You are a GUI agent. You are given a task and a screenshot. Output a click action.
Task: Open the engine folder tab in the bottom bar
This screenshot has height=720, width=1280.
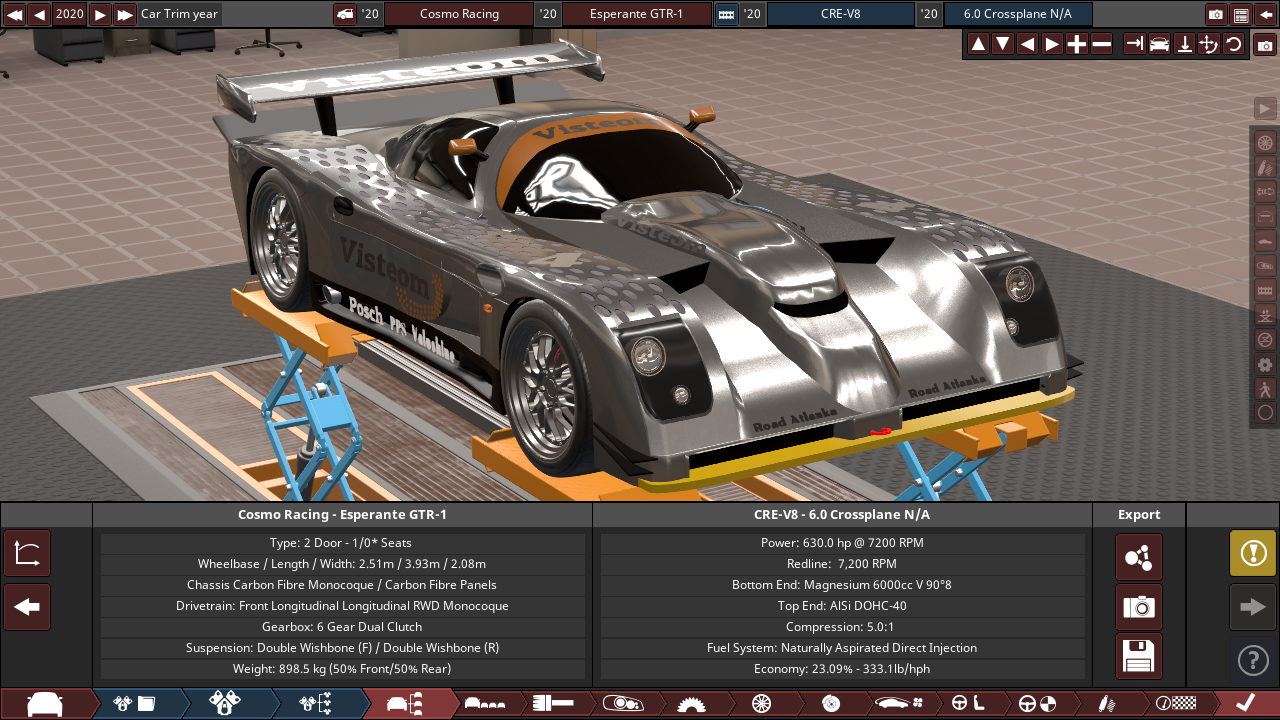tap(135, 704)
